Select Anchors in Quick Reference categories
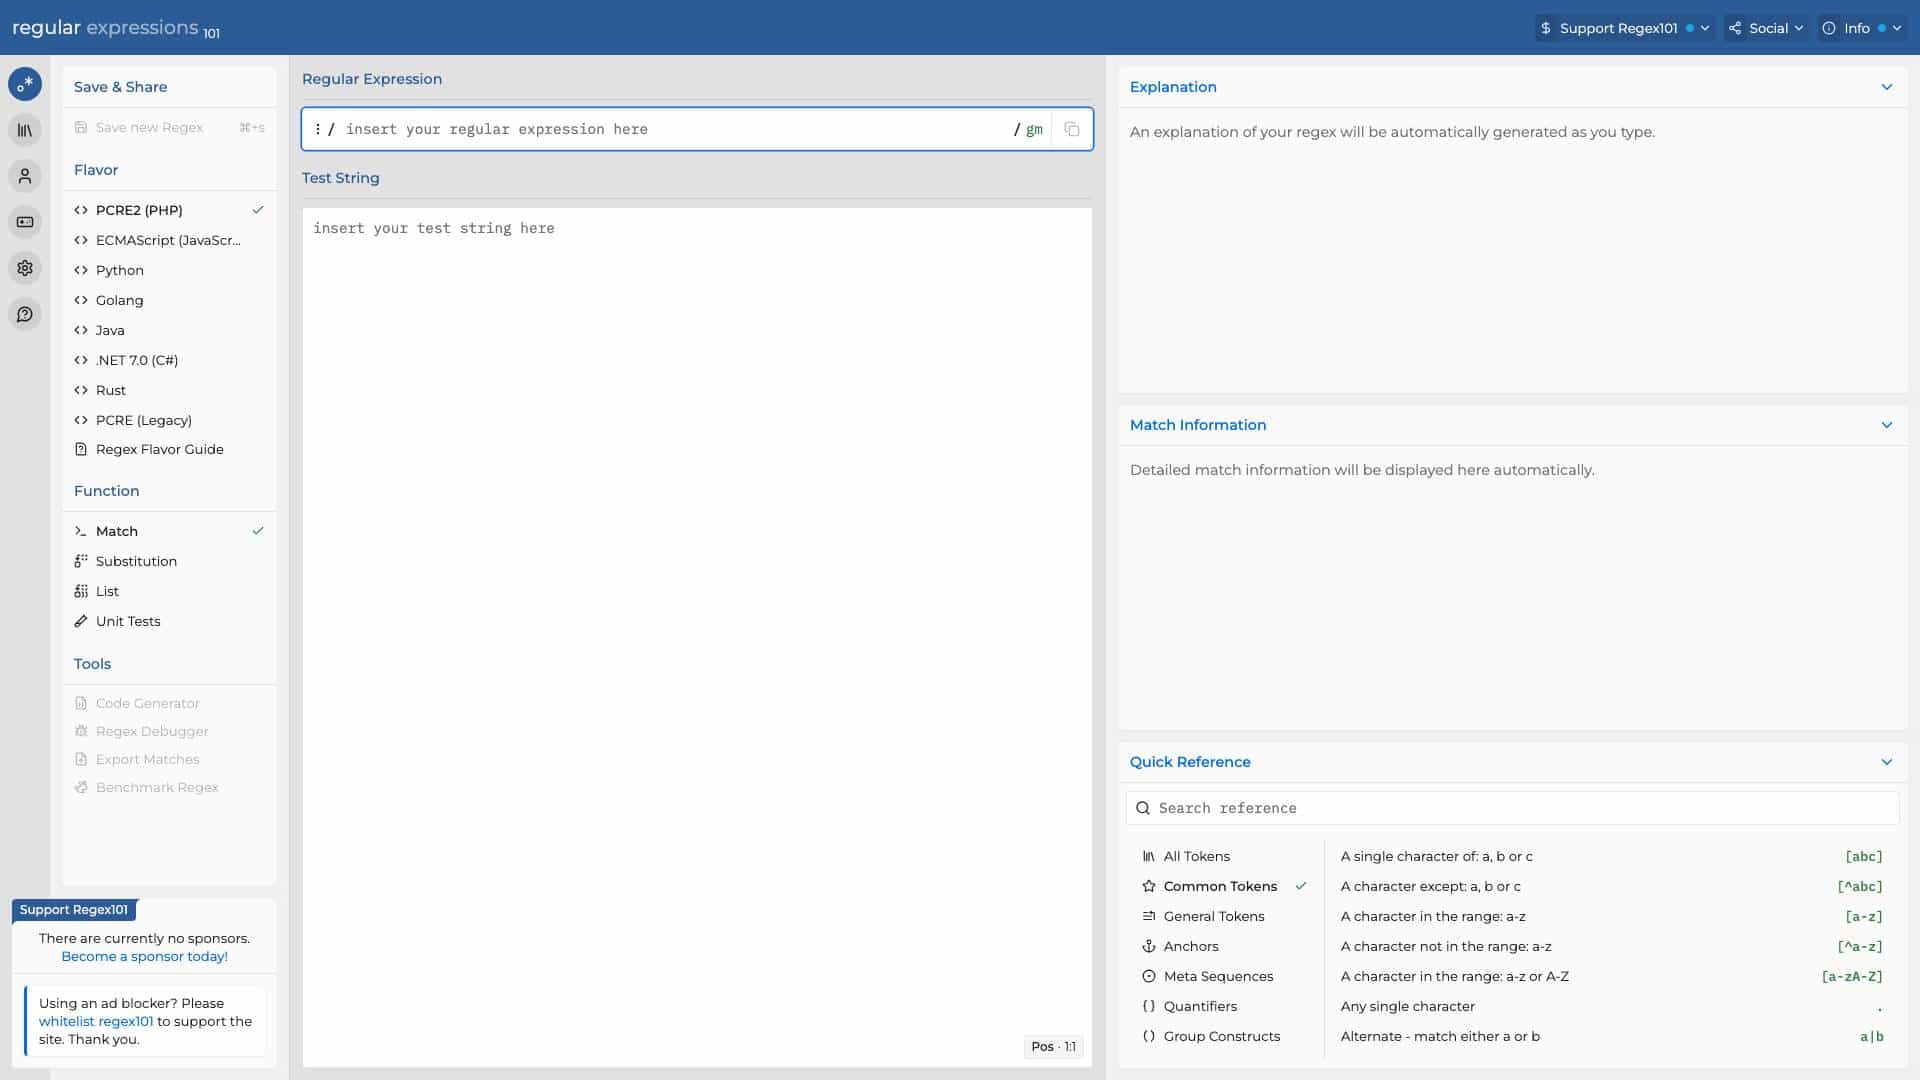Screen dimensions: 1920x1080 pos(1190,946)
